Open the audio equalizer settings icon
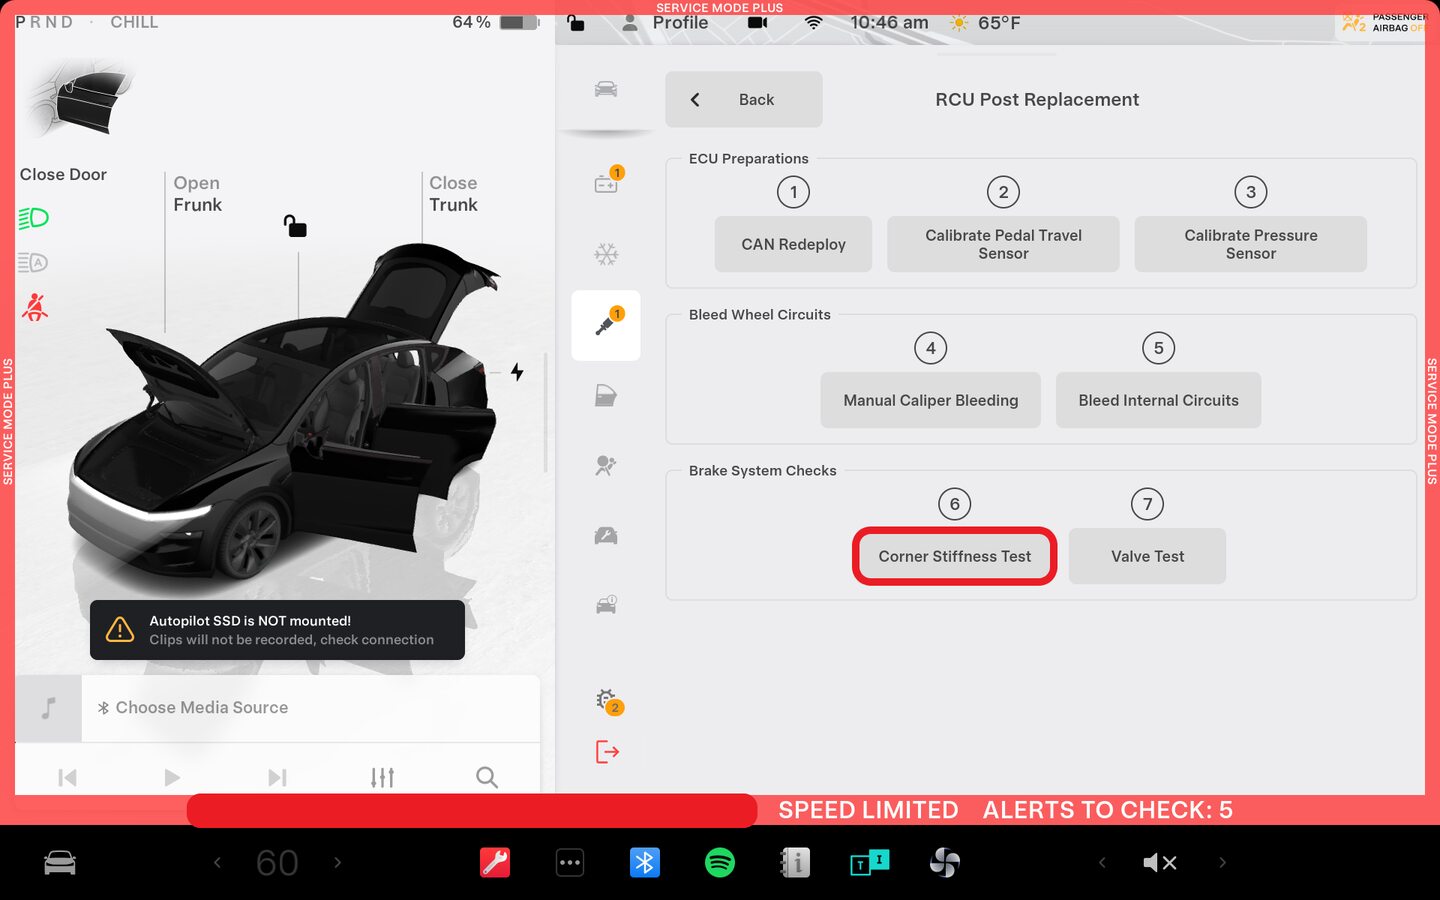The height and width of the screenshot is (900, 1440). 382,777
